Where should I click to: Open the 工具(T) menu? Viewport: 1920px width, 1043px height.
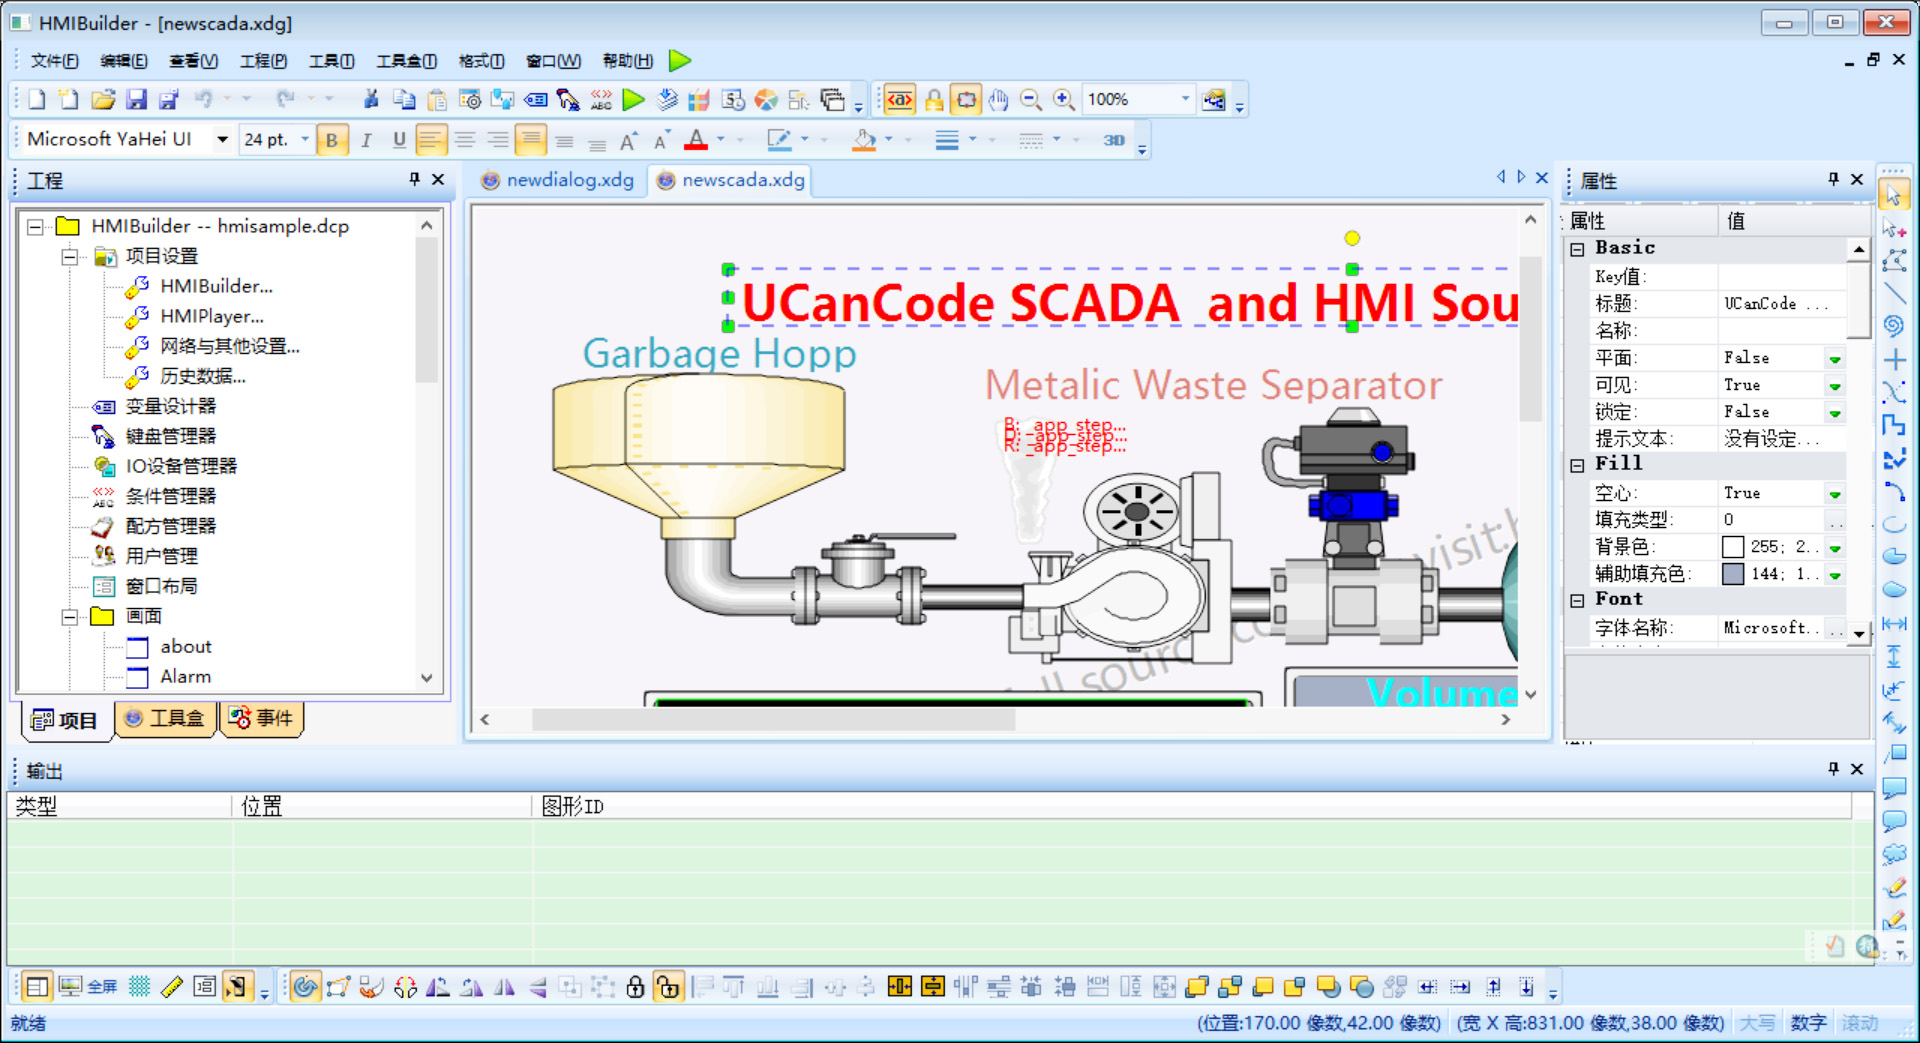(x=331, y=61)
